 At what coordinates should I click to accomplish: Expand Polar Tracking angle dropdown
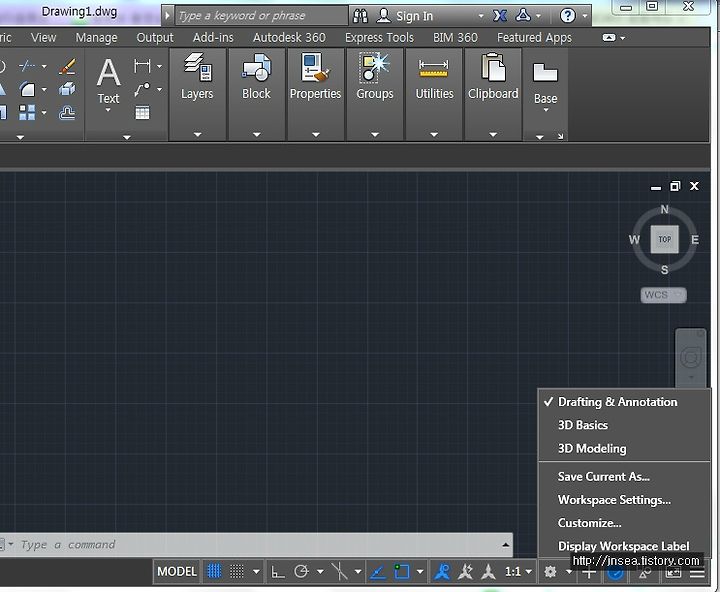click(320, 572)
